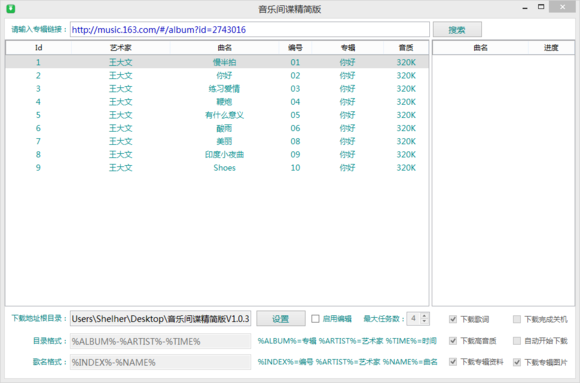Sort by the Id column header
Viewport: 580px width, 383px height.
click(x=38, y=47)
